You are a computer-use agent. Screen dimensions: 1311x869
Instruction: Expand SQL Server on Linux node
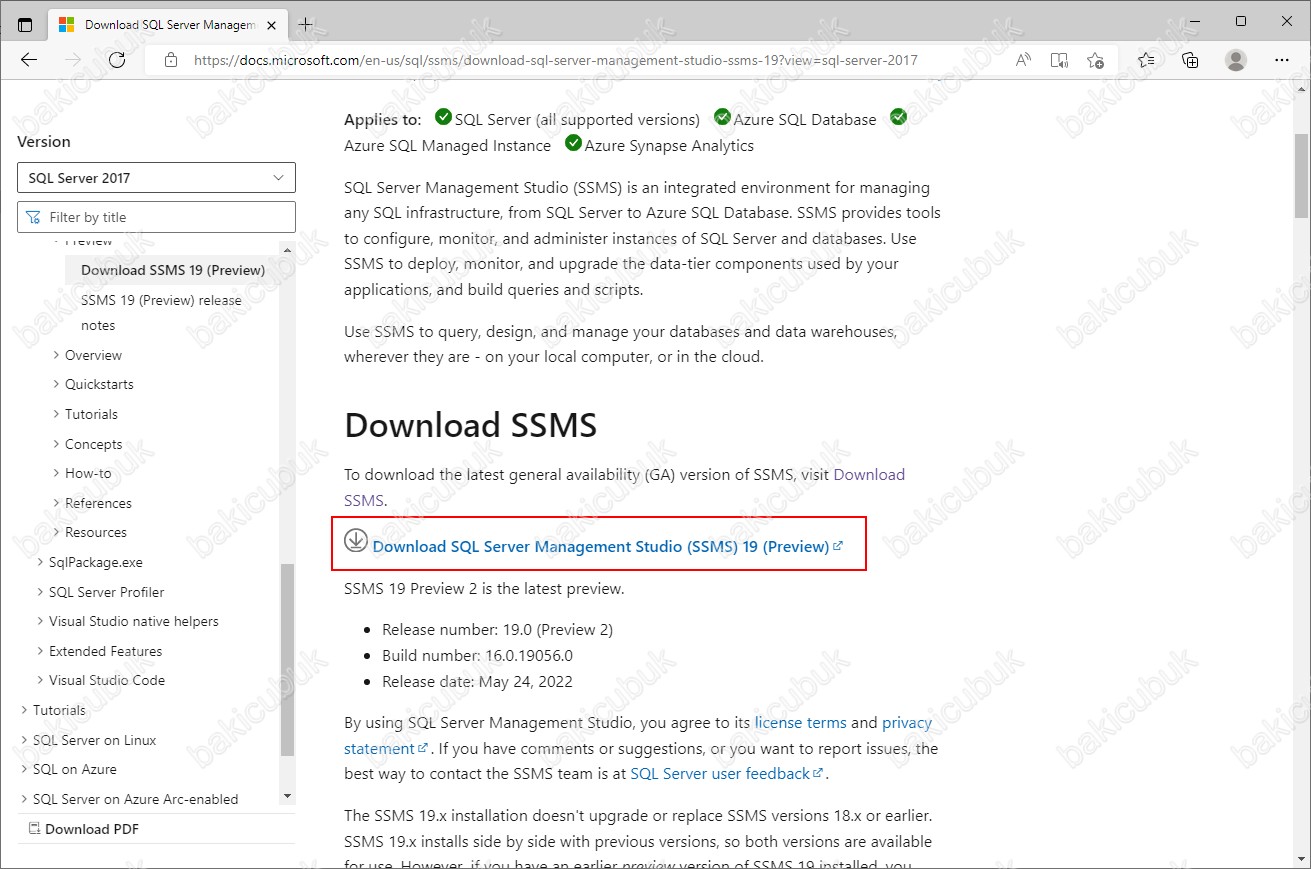point(94,740)
